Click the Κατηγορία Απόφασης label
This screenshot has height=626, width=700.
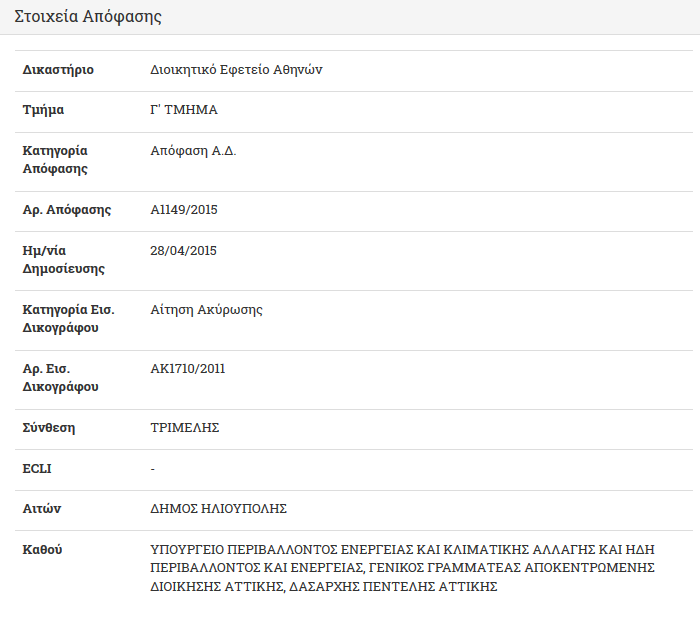click(x=55, y=160)
